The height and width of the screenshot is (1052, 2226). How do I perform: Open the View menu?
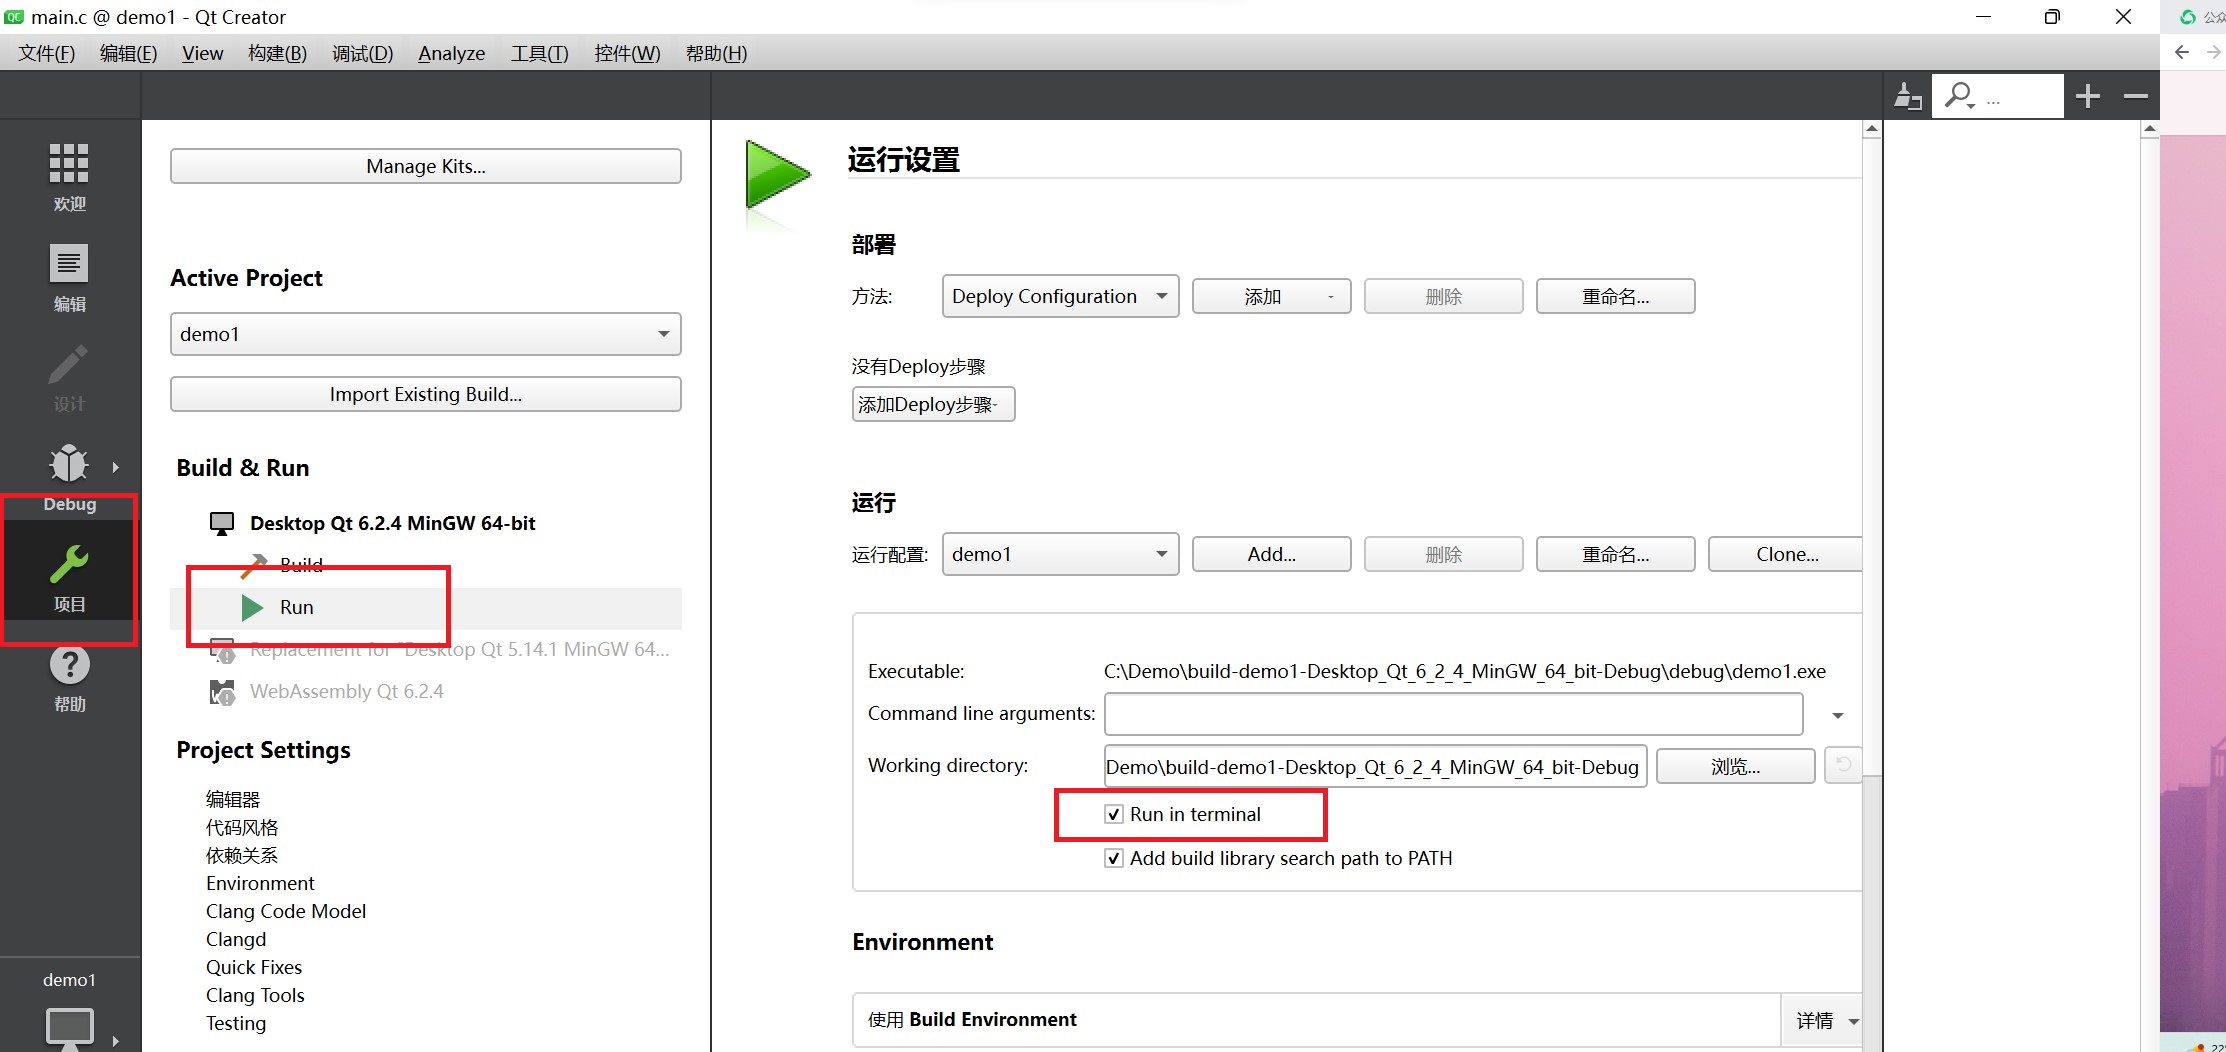pyautogui.click(x=202, y=53)
